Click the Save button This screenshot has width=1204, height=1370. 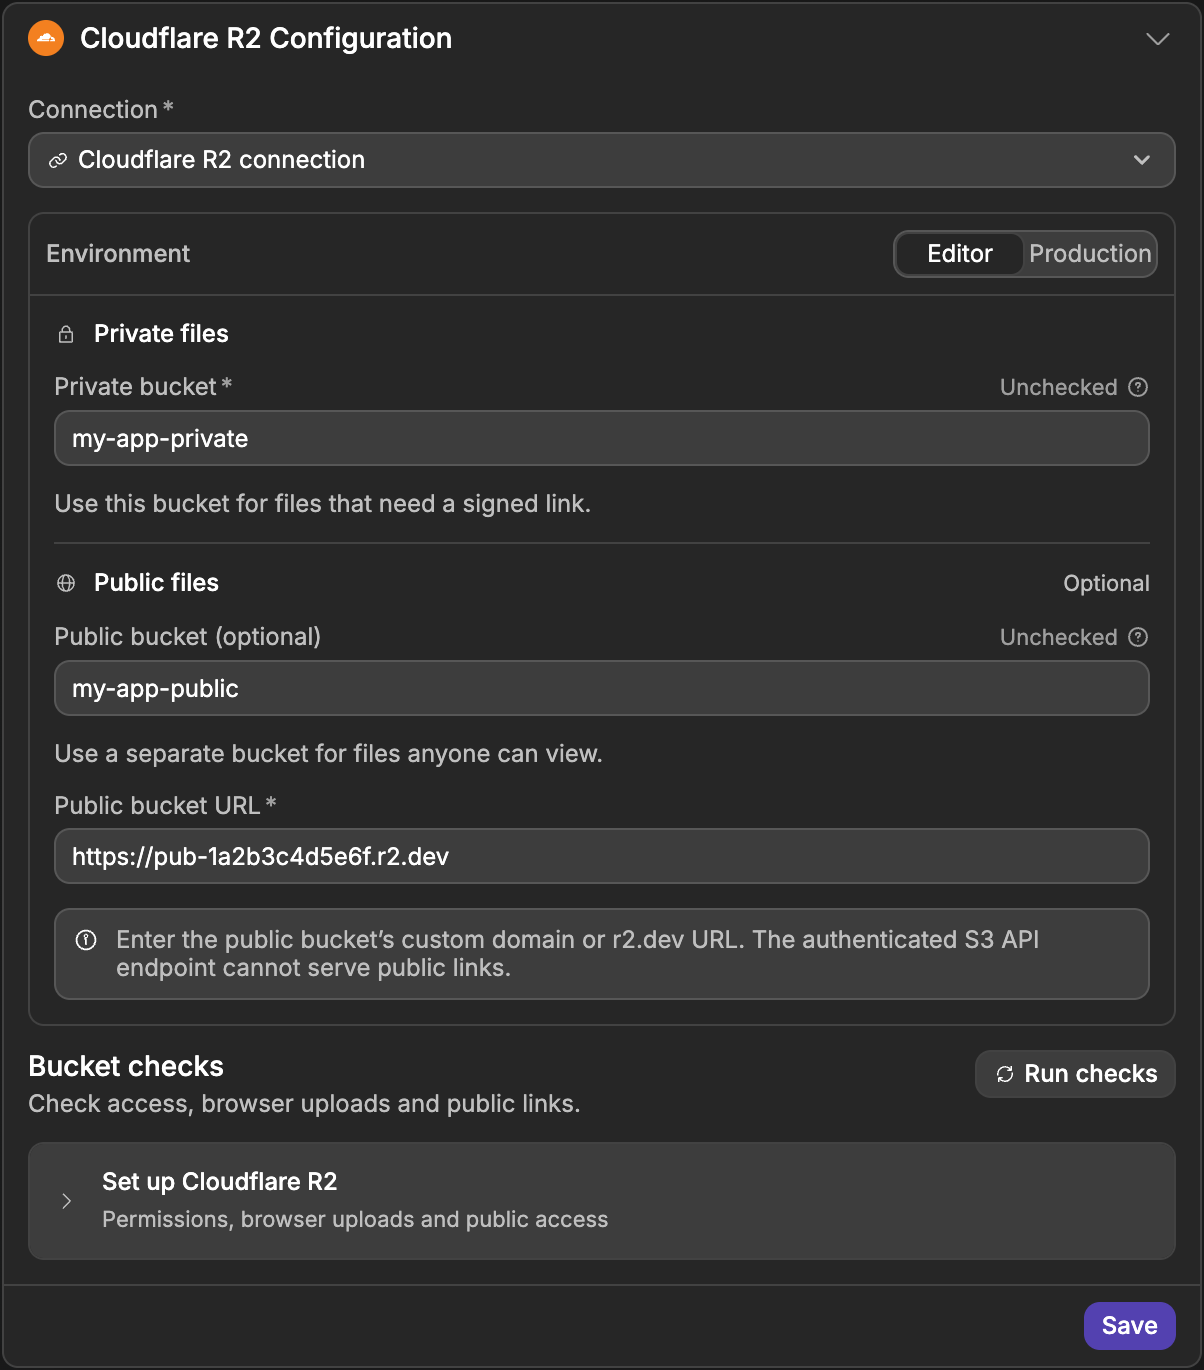pos(1129,1326)
